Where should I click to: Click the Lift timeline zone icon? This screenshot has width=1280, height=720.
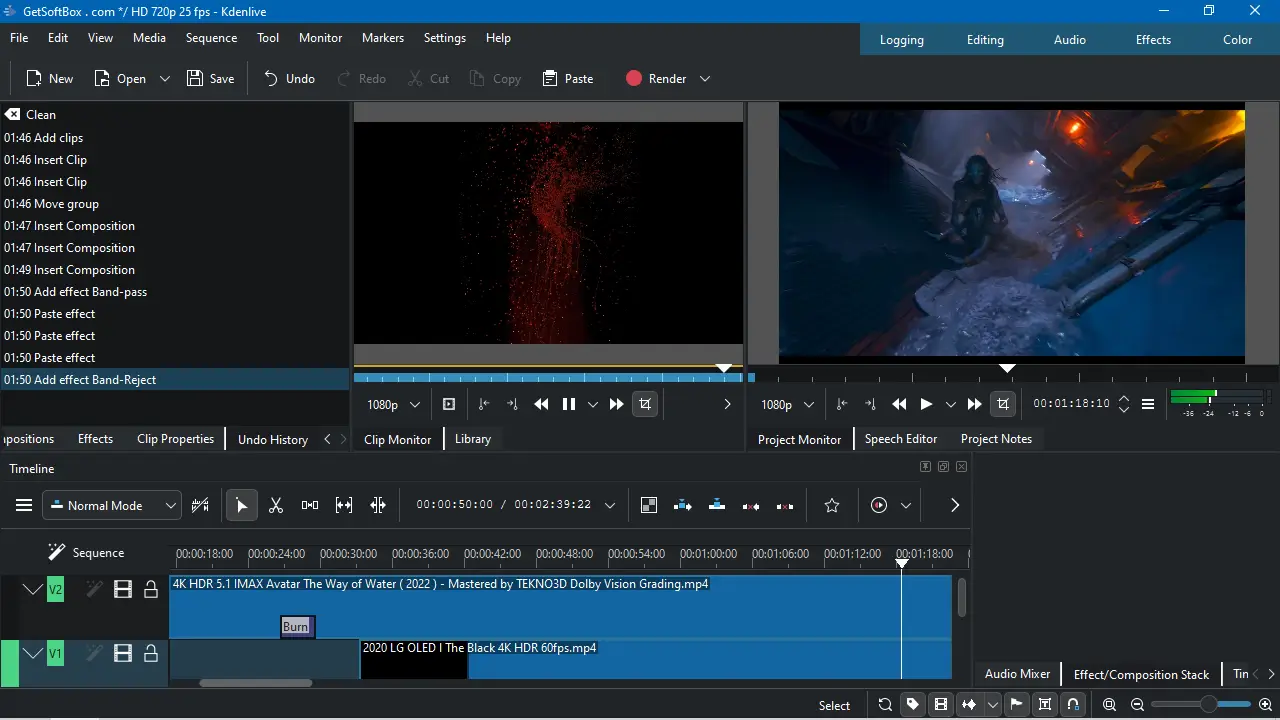[x=785, y=505]
